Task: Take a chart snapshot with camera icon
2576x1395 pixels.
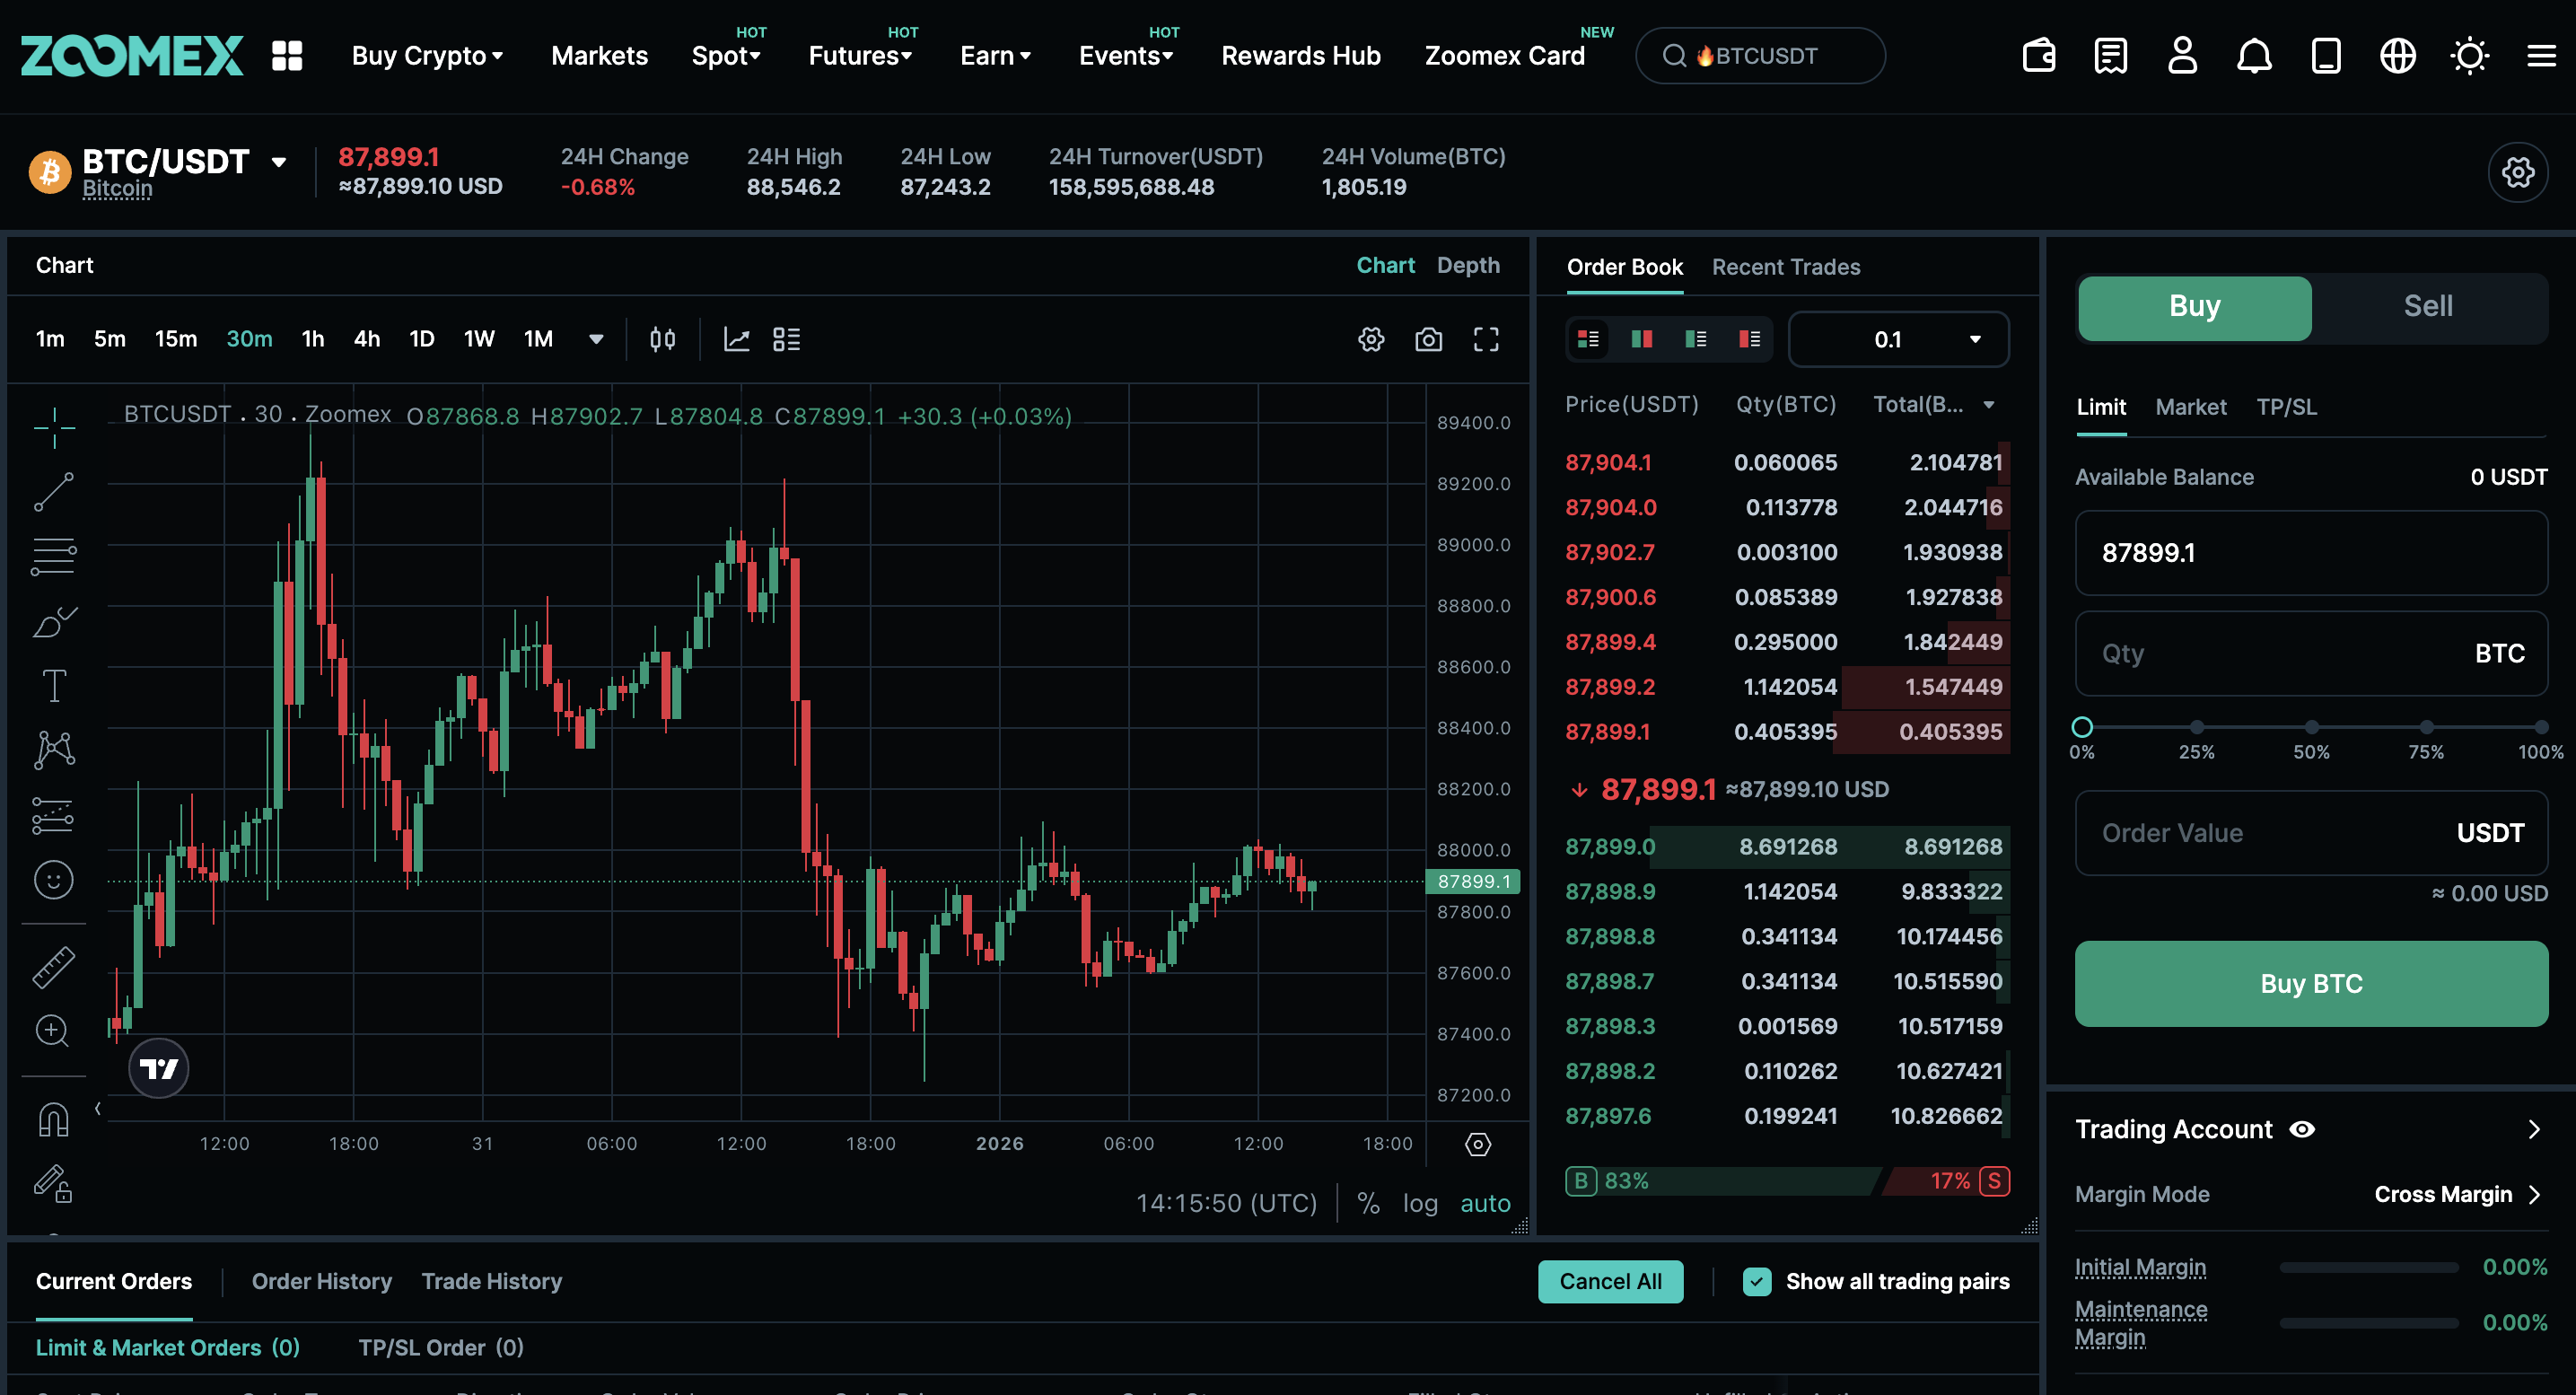Action: [x=1428, y=340]
